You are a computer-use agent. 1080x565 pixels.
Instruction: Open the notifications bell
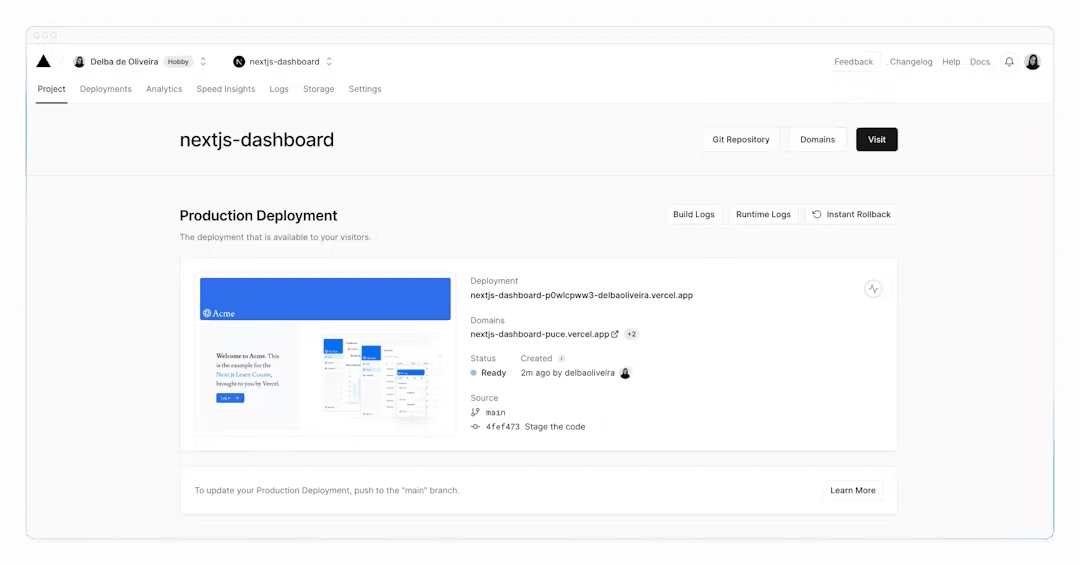pyautogui.click(x=1009, y=62)
